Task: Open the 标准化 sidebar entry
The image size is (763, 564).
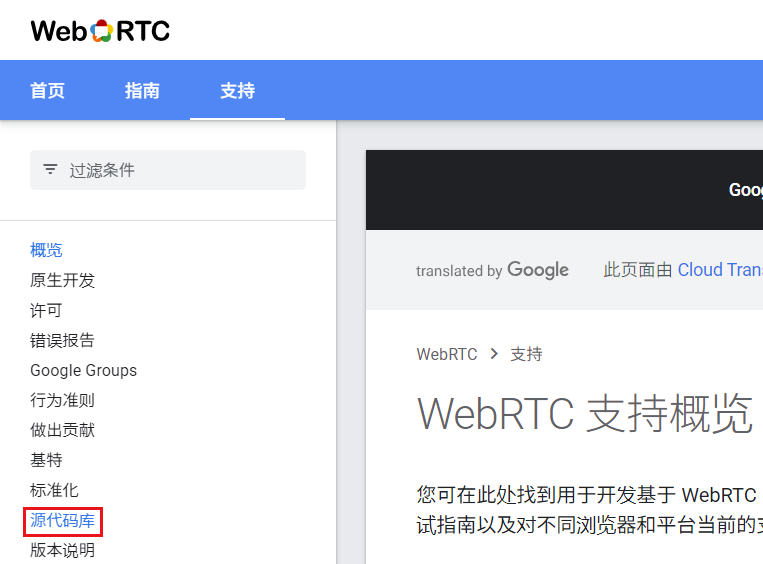Action: [54, 490]
